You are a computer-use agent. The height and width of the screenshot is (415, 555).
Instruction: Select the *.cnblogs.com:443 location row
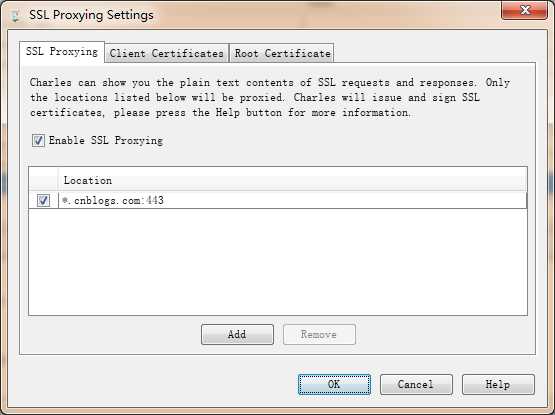278,200
